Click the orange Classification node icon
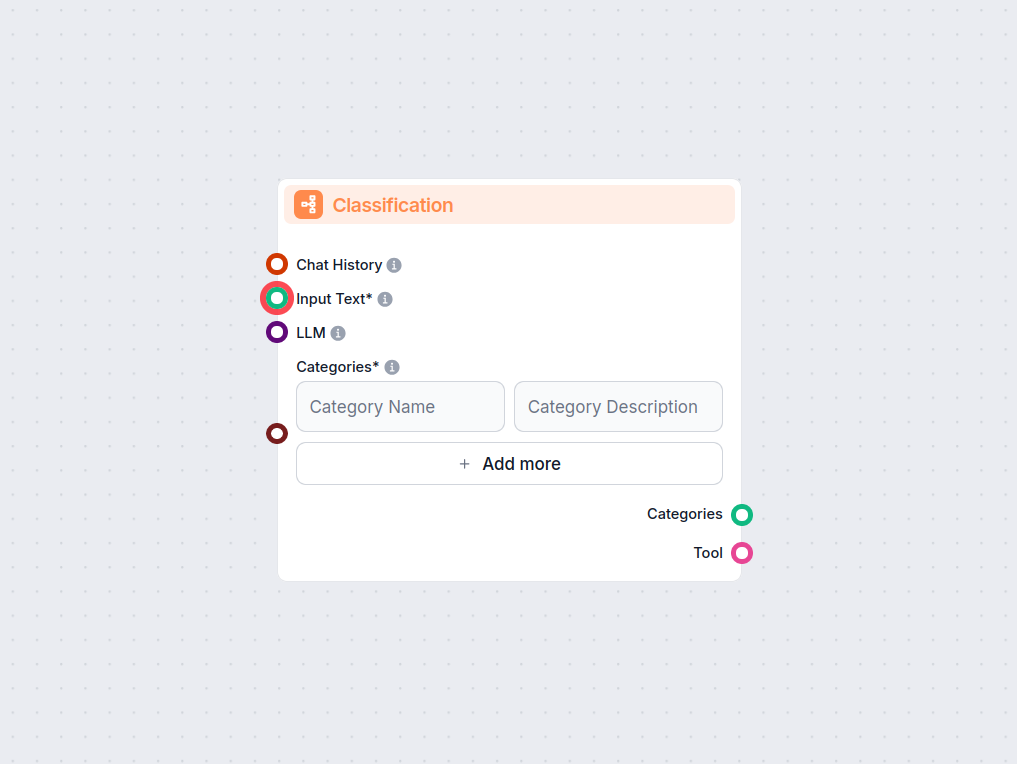 [x=308, y=205]
